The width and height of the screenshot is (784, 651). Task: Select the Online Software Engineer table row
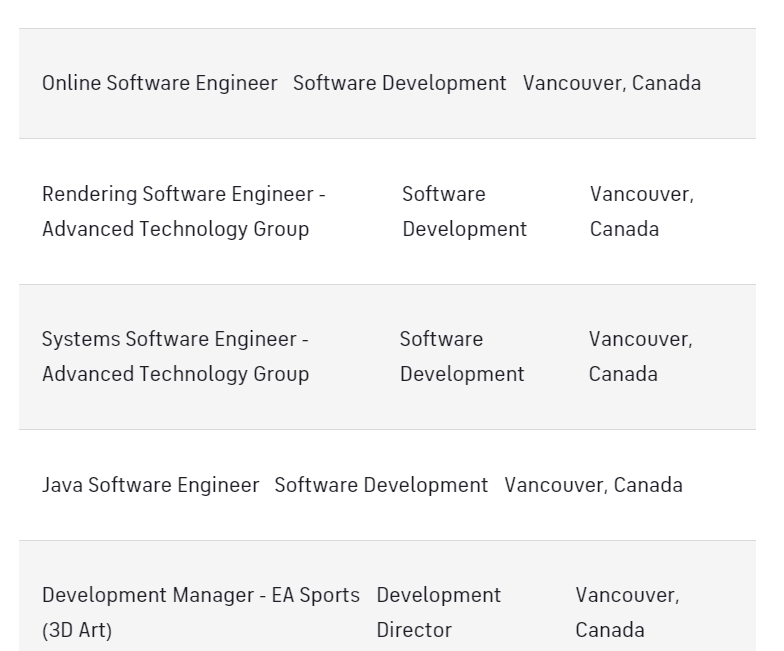coord(388,84)
